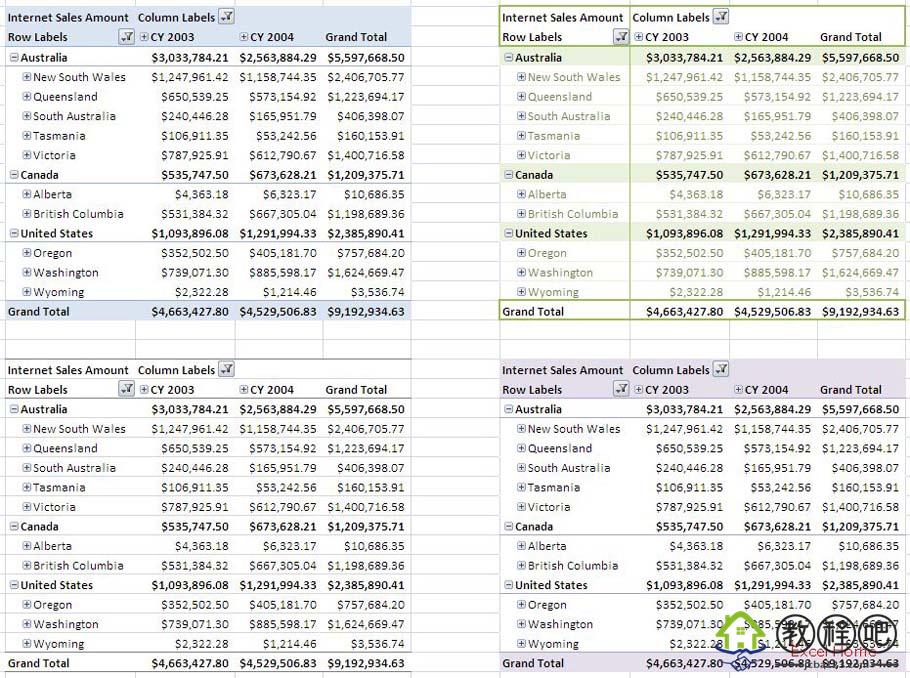Screen dimensions: 910x678
Task: Open Column Labels filter in bottom-left table
Action: 226,369
